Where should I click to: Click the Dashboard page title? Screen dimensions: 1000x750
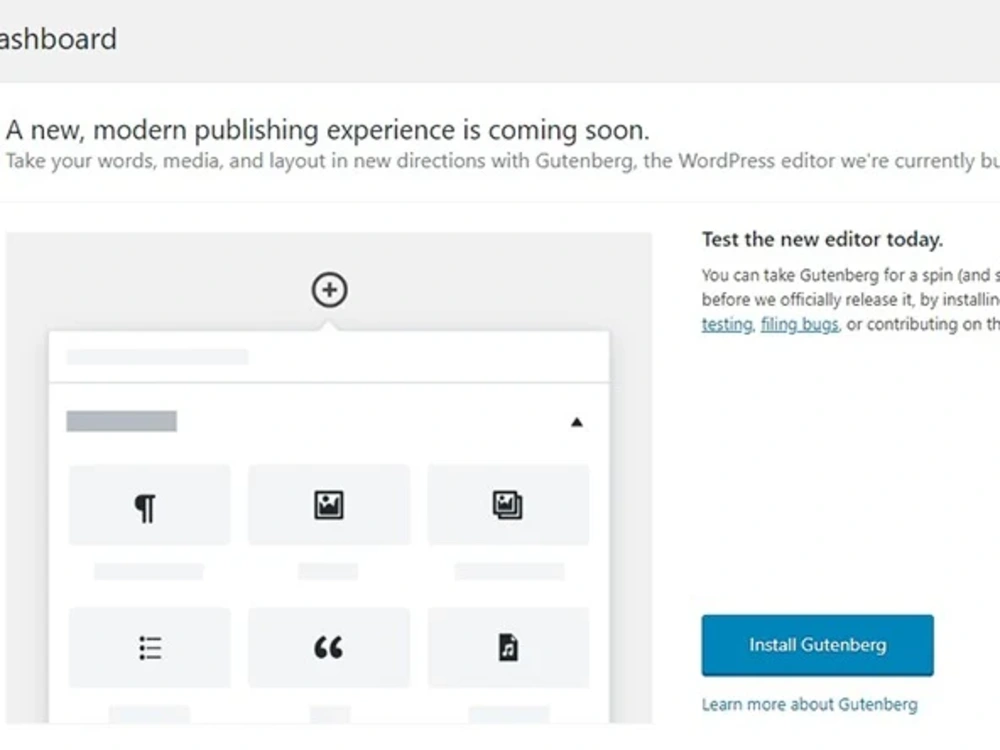58,39
